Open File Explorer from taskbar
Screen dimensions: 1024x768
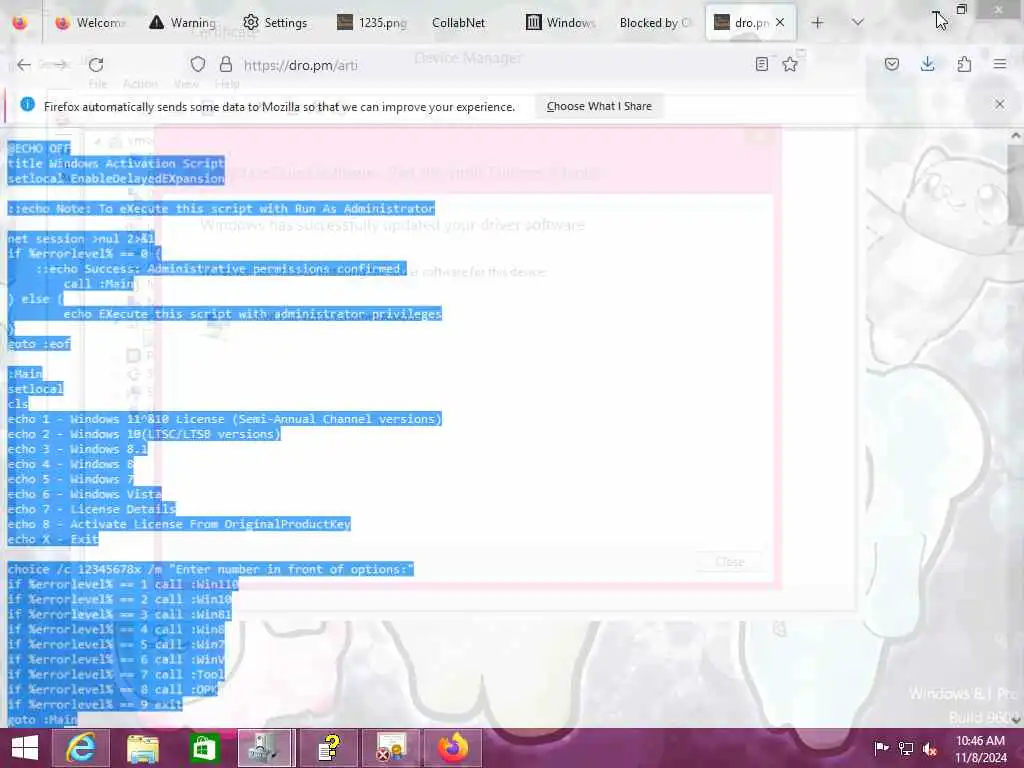142,748
